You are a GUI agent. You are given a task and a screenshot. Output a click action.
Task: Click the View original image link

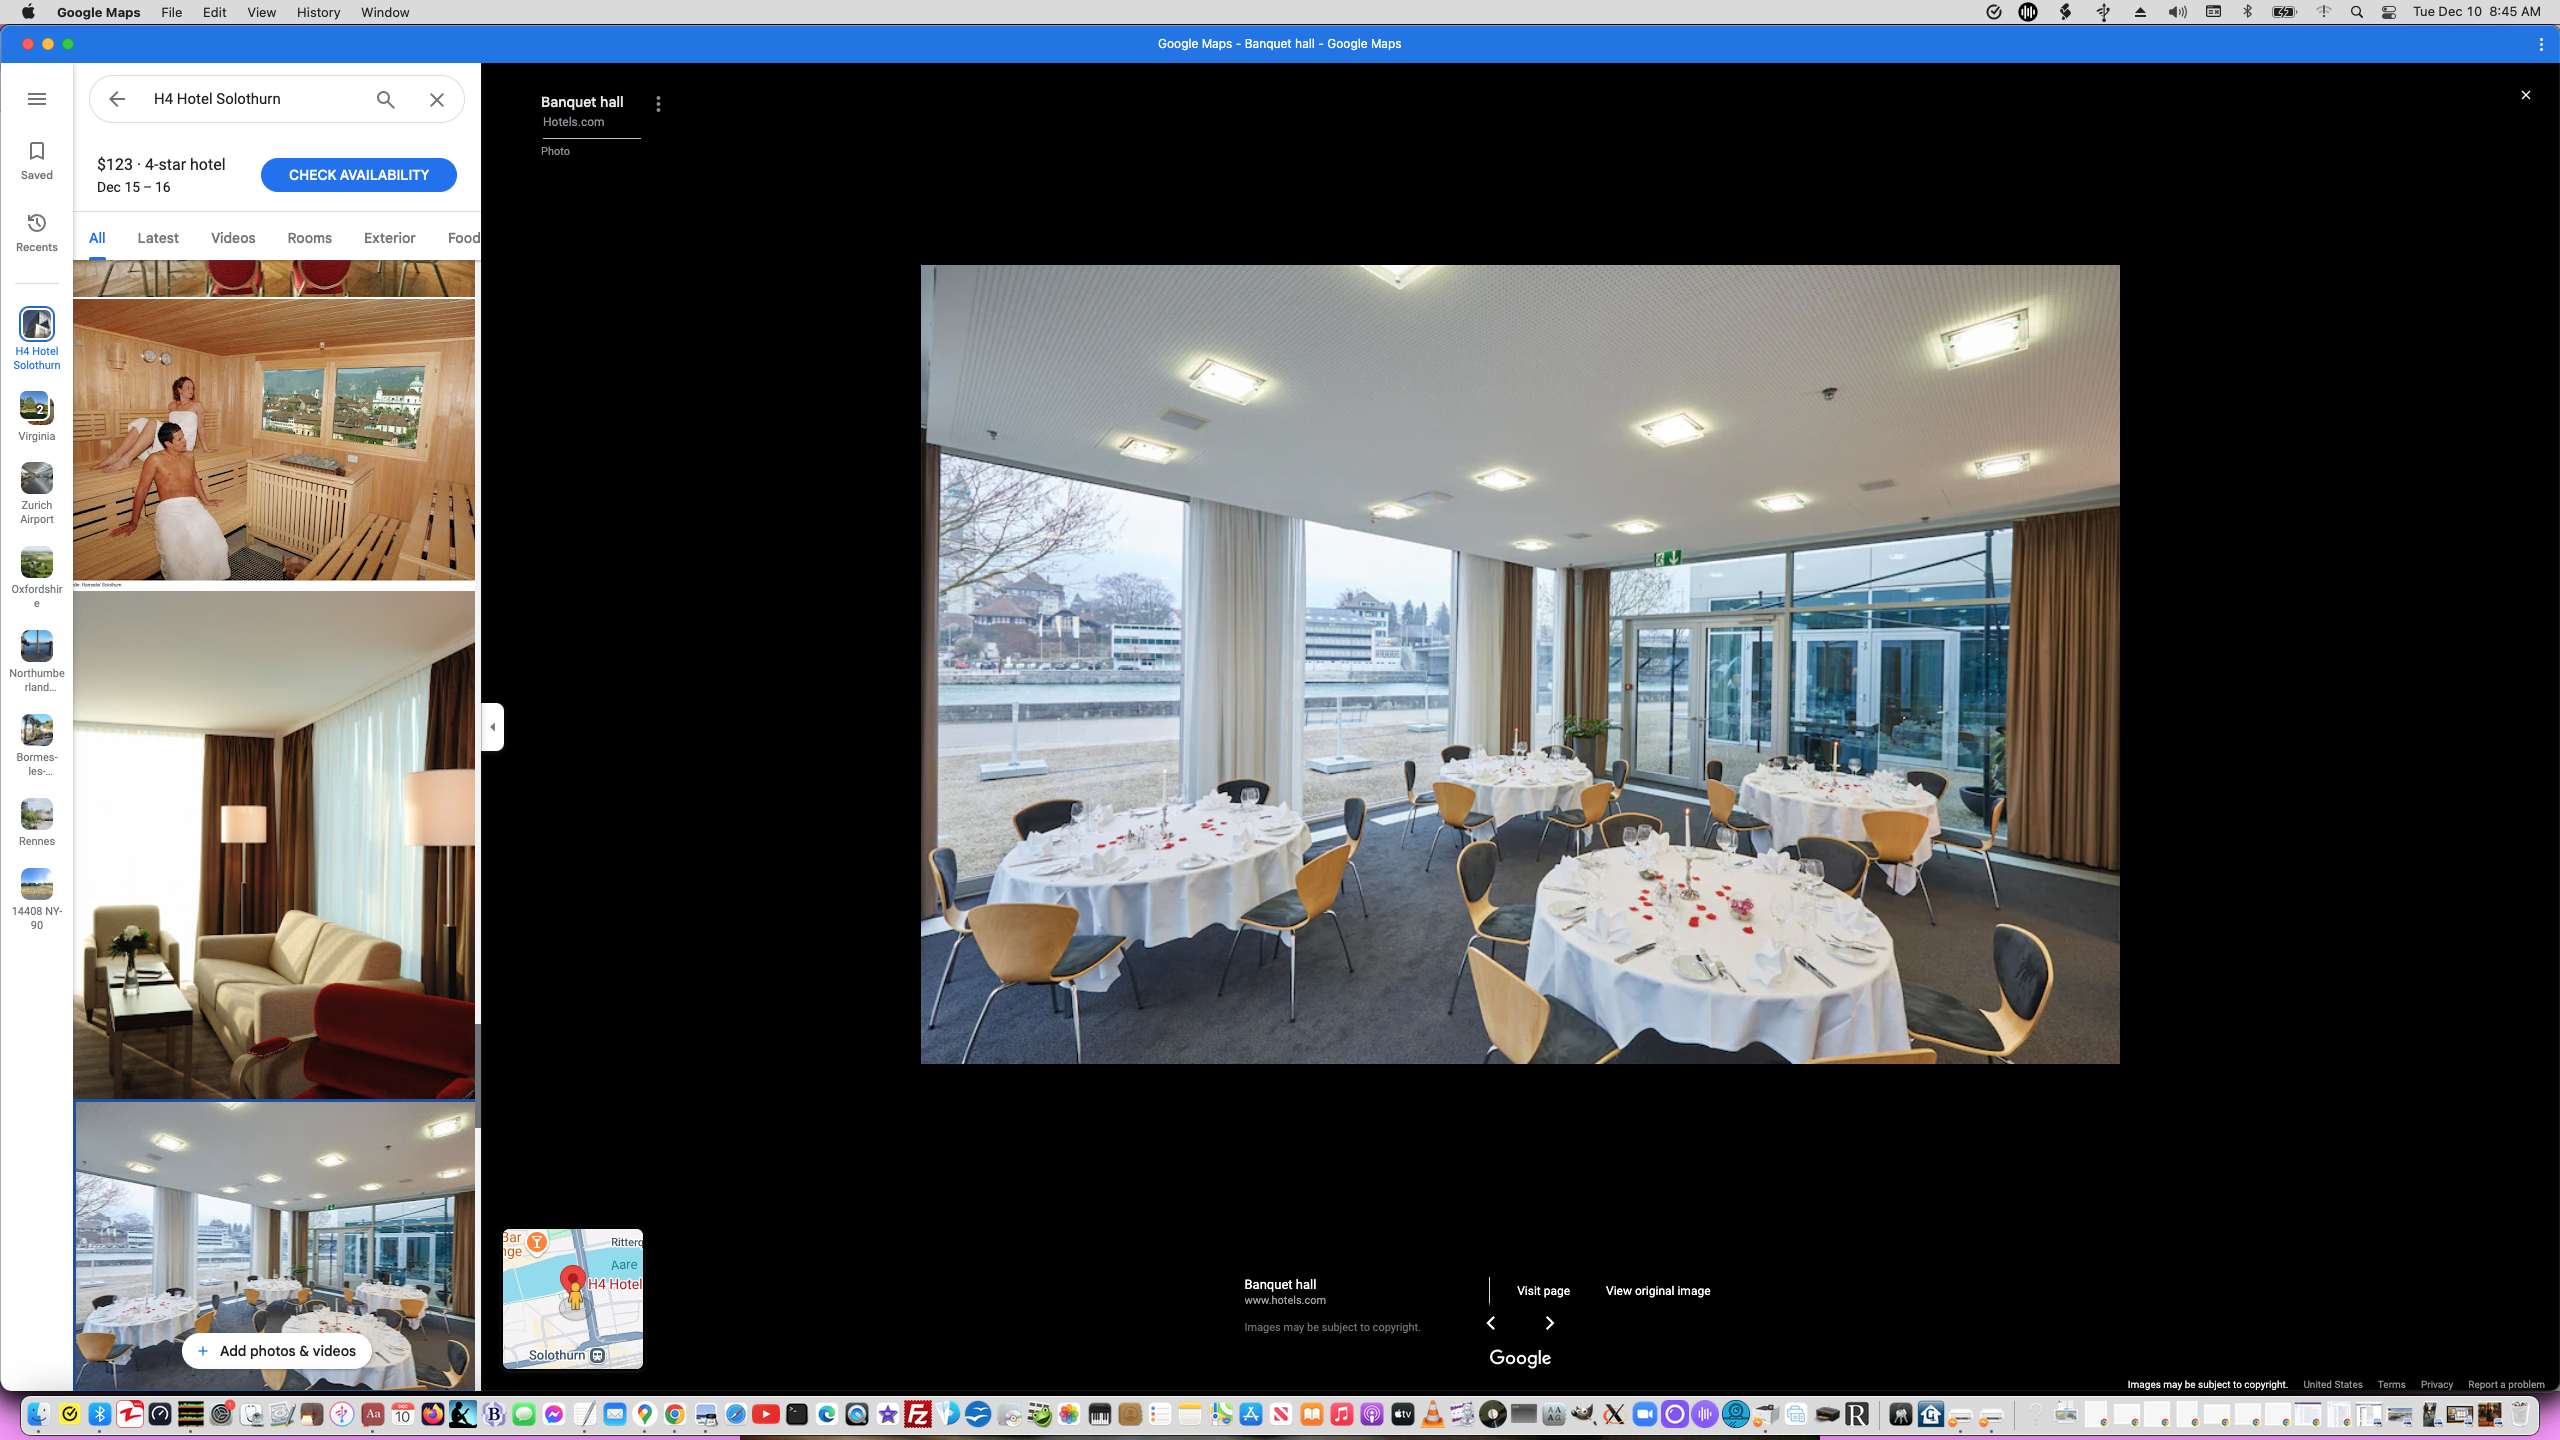click(x=1657, y=1291)
